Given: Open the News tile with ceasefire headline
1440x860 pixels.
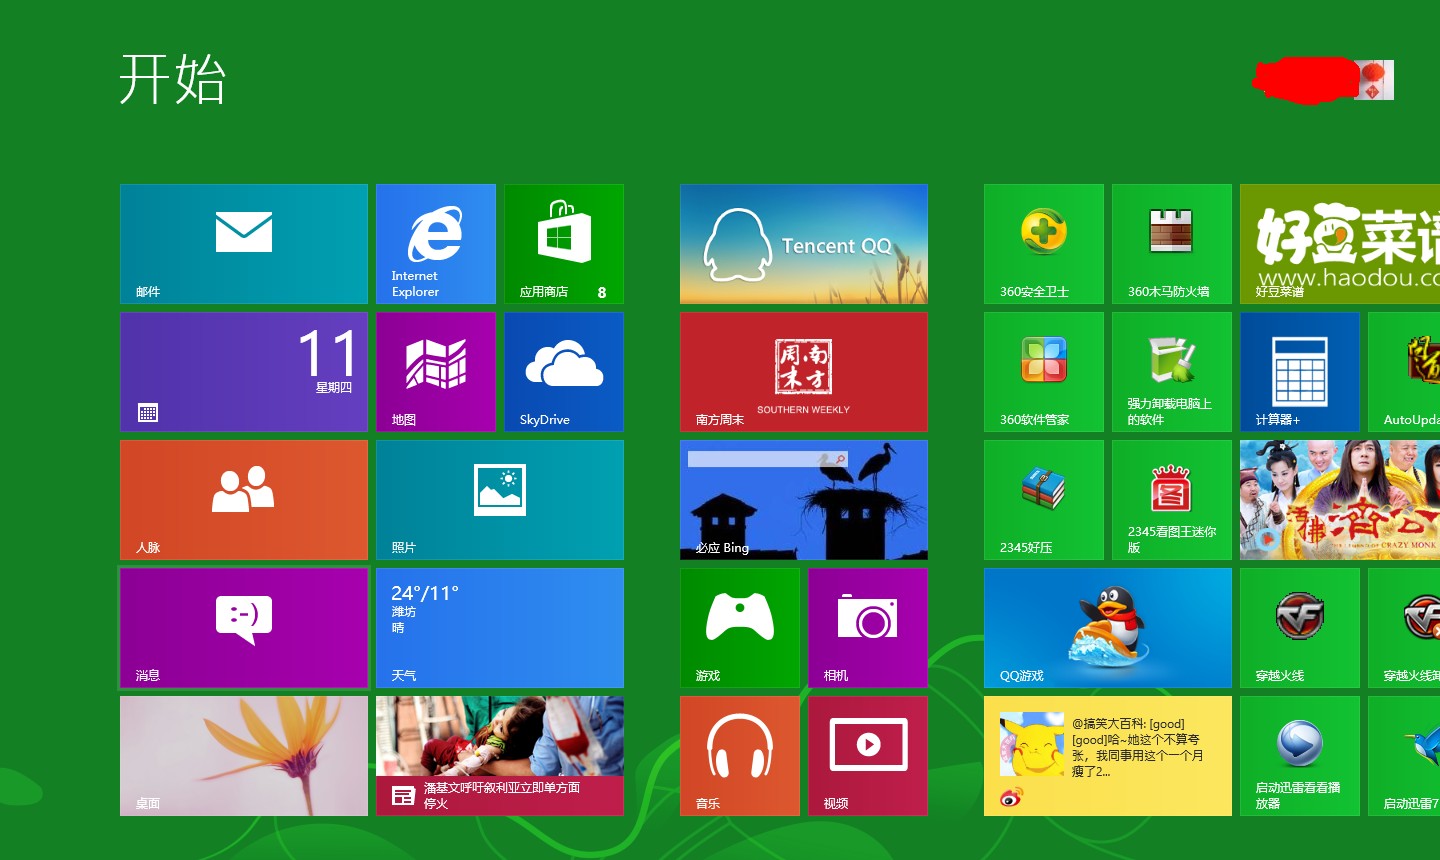Looking at the screenshot, I should point(500,756).
